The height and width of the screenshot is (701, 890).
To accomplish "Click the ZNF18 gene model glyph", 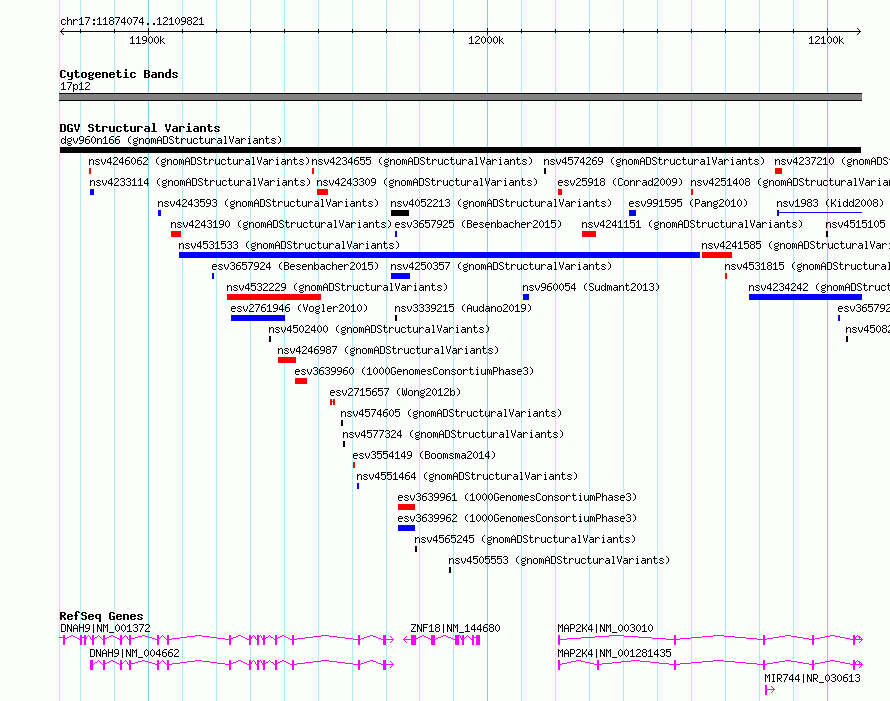I will 442,640.
